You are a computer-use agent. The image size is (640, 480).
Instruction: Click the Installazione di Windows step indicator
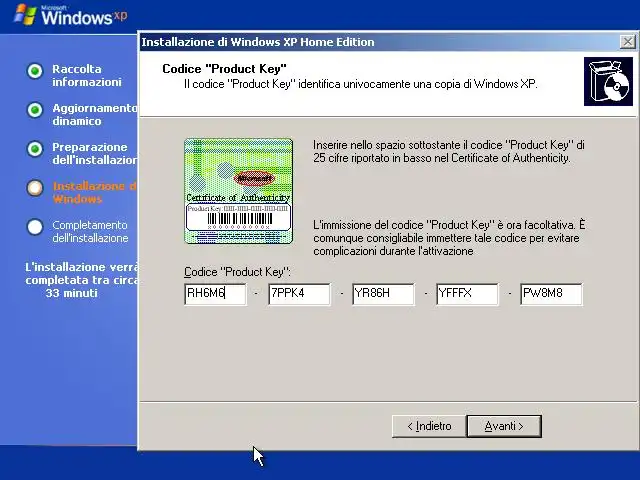35,188
